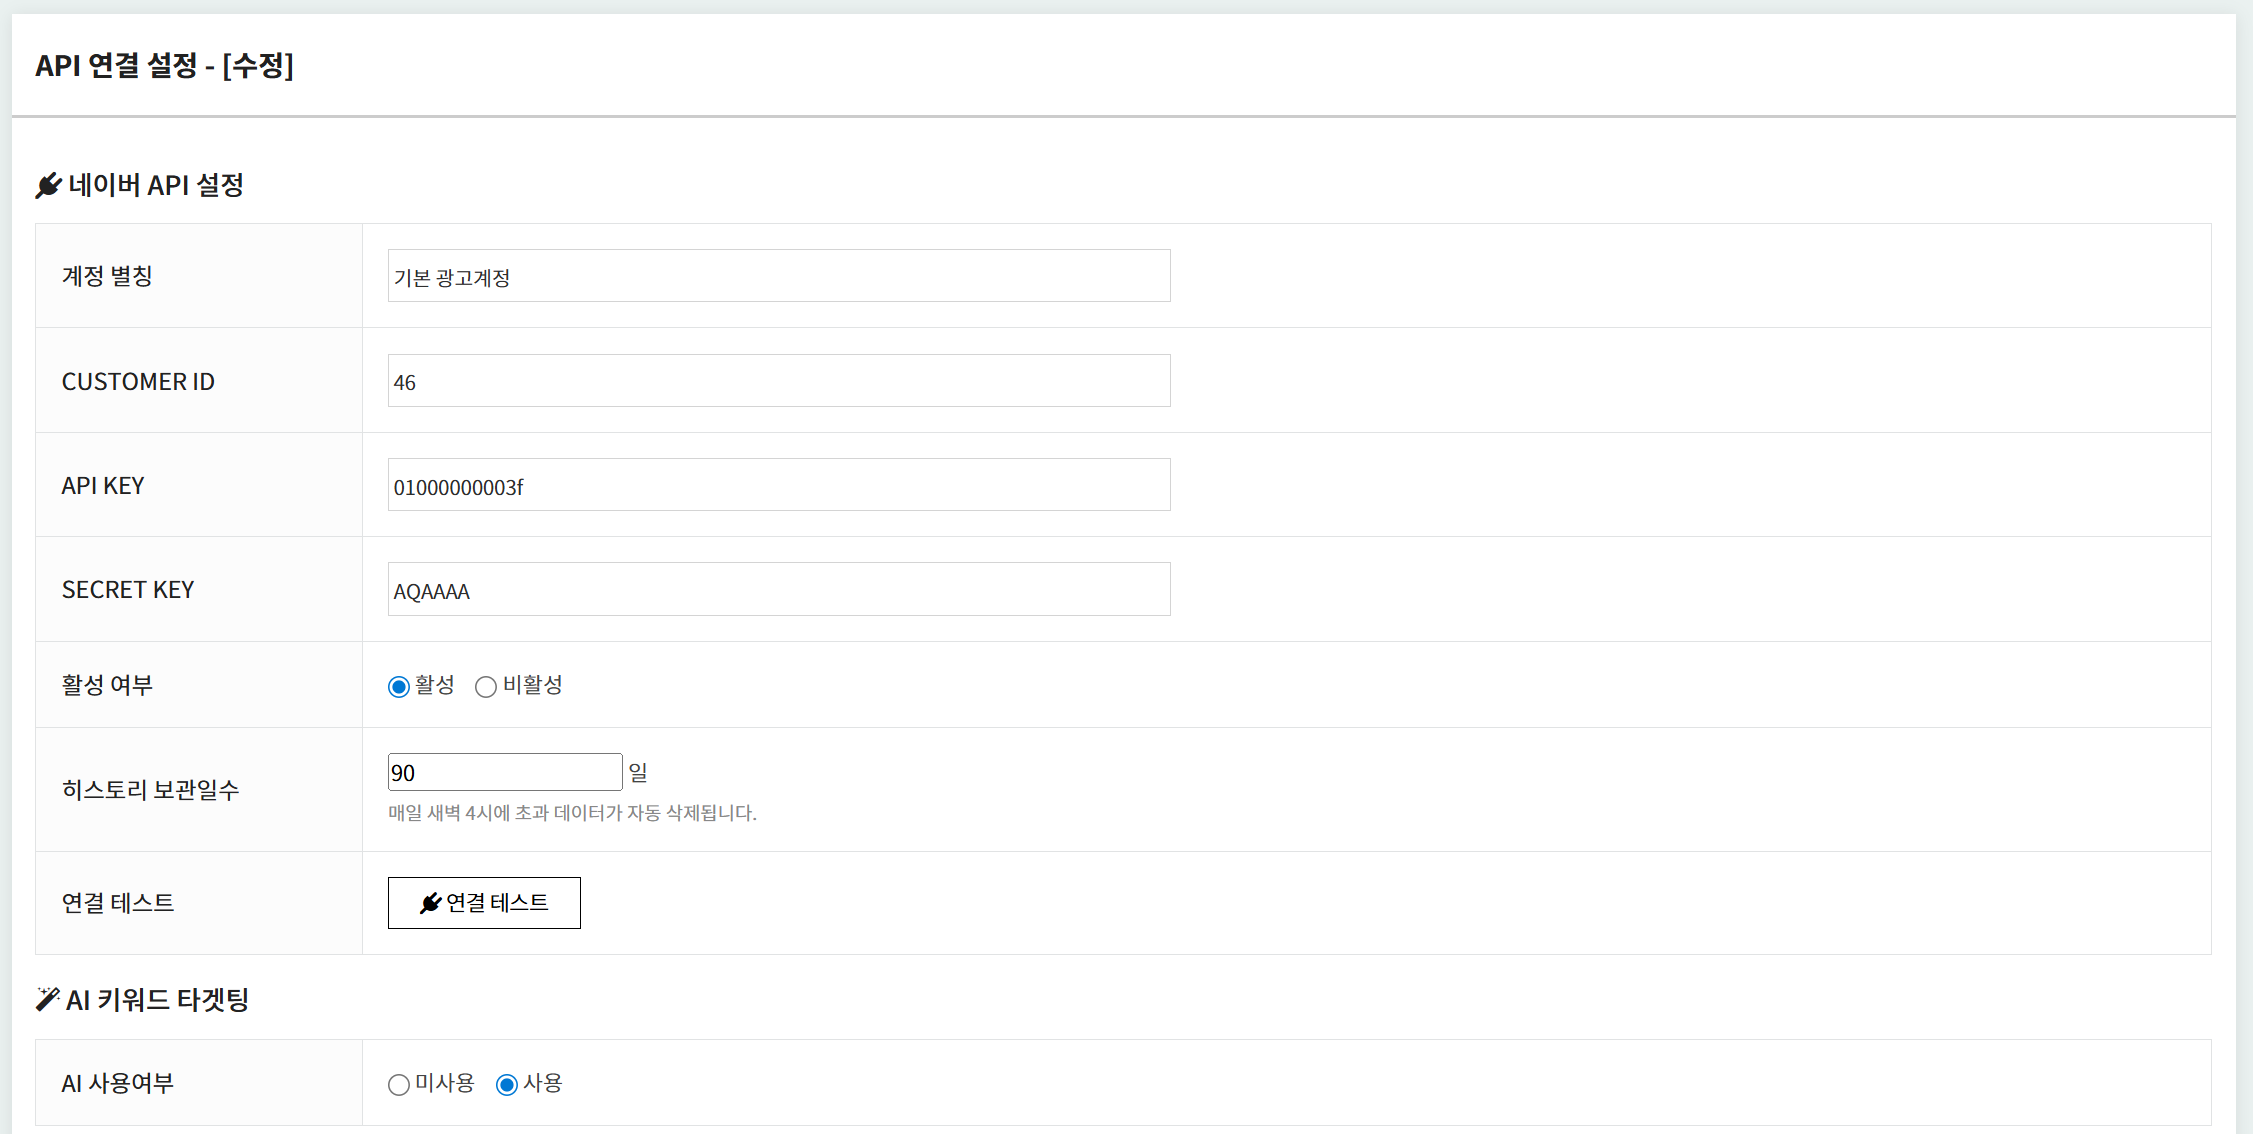Click the 일 unit label after the days field
This screenshot has height=1134, width=2253.
[638, 773]
